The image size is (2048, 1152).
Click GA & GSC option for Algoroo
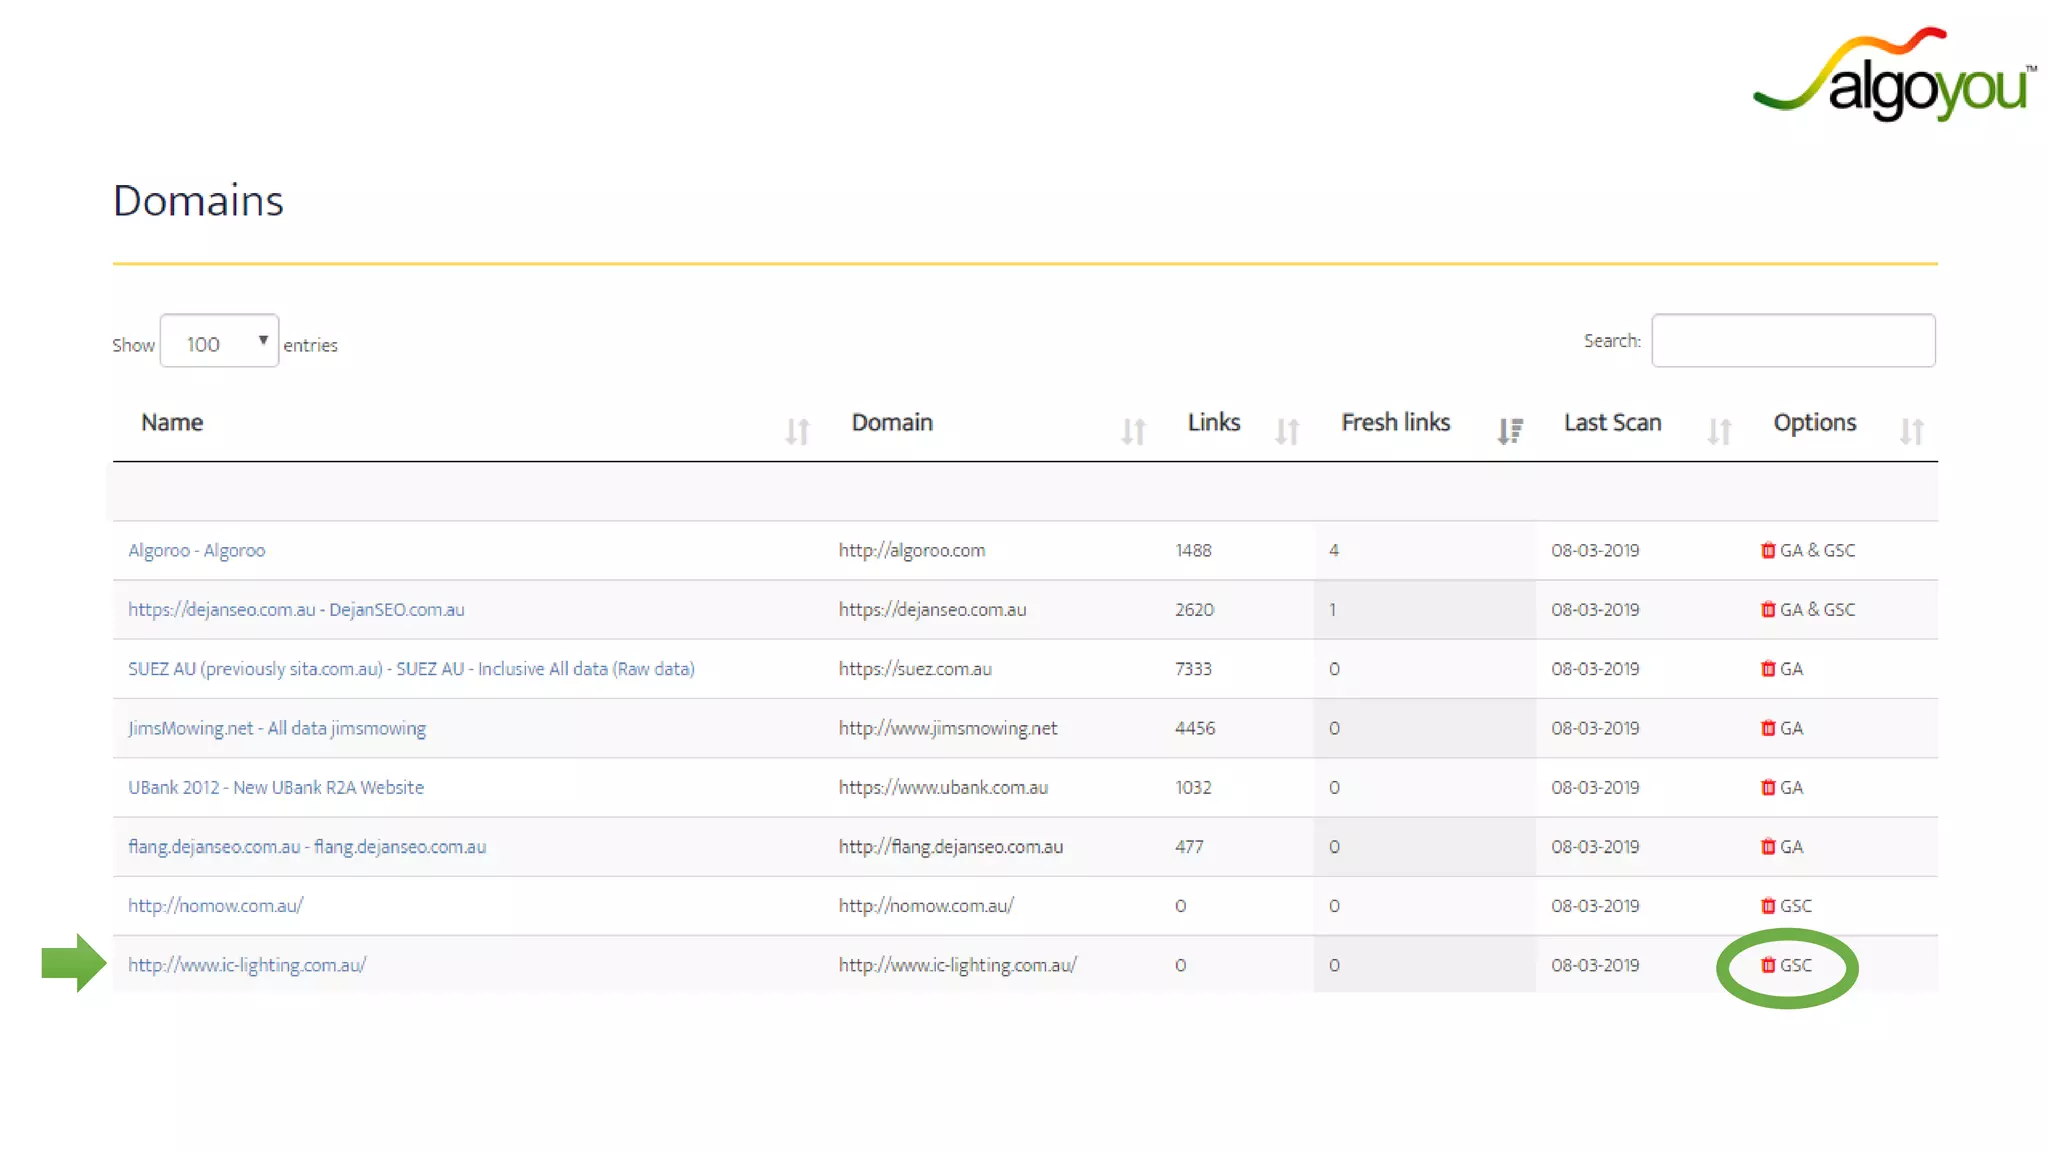[1817, 550]
